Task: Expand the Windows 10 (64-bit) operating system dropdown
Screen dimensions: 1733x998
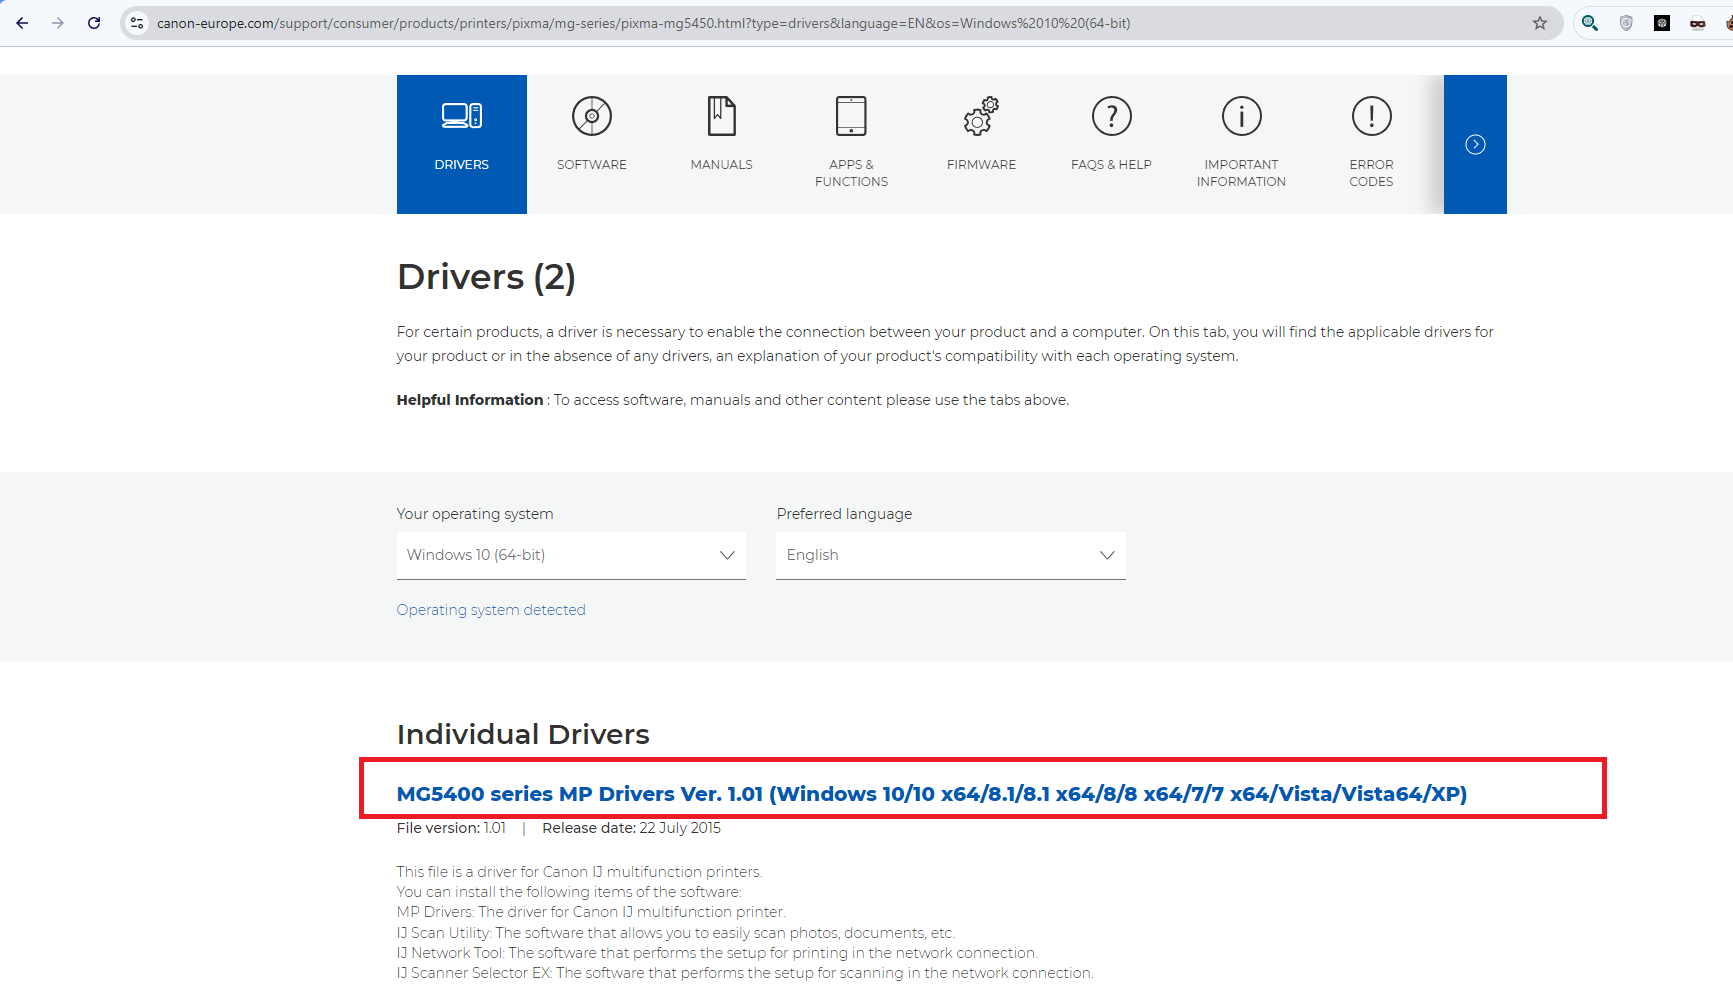Action: pos(571,555)
